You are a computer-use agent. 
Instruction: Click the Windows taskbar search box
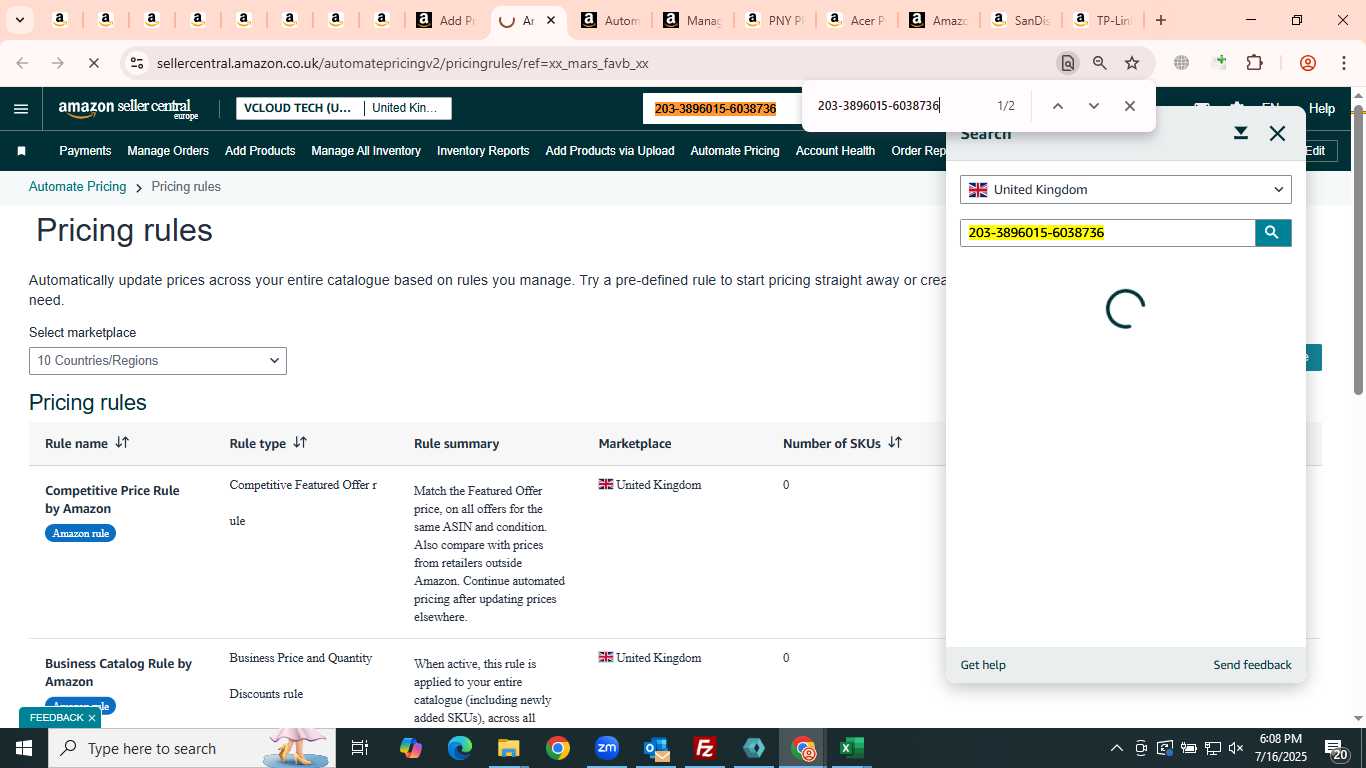191,748
